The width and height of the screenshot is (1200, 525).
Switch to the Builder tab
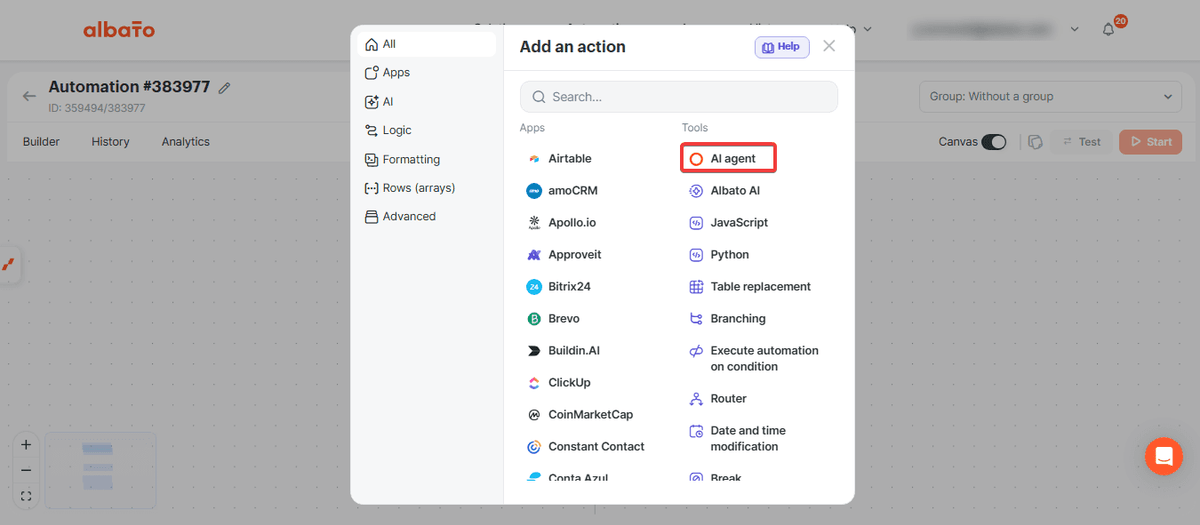[x=41, y=142]
